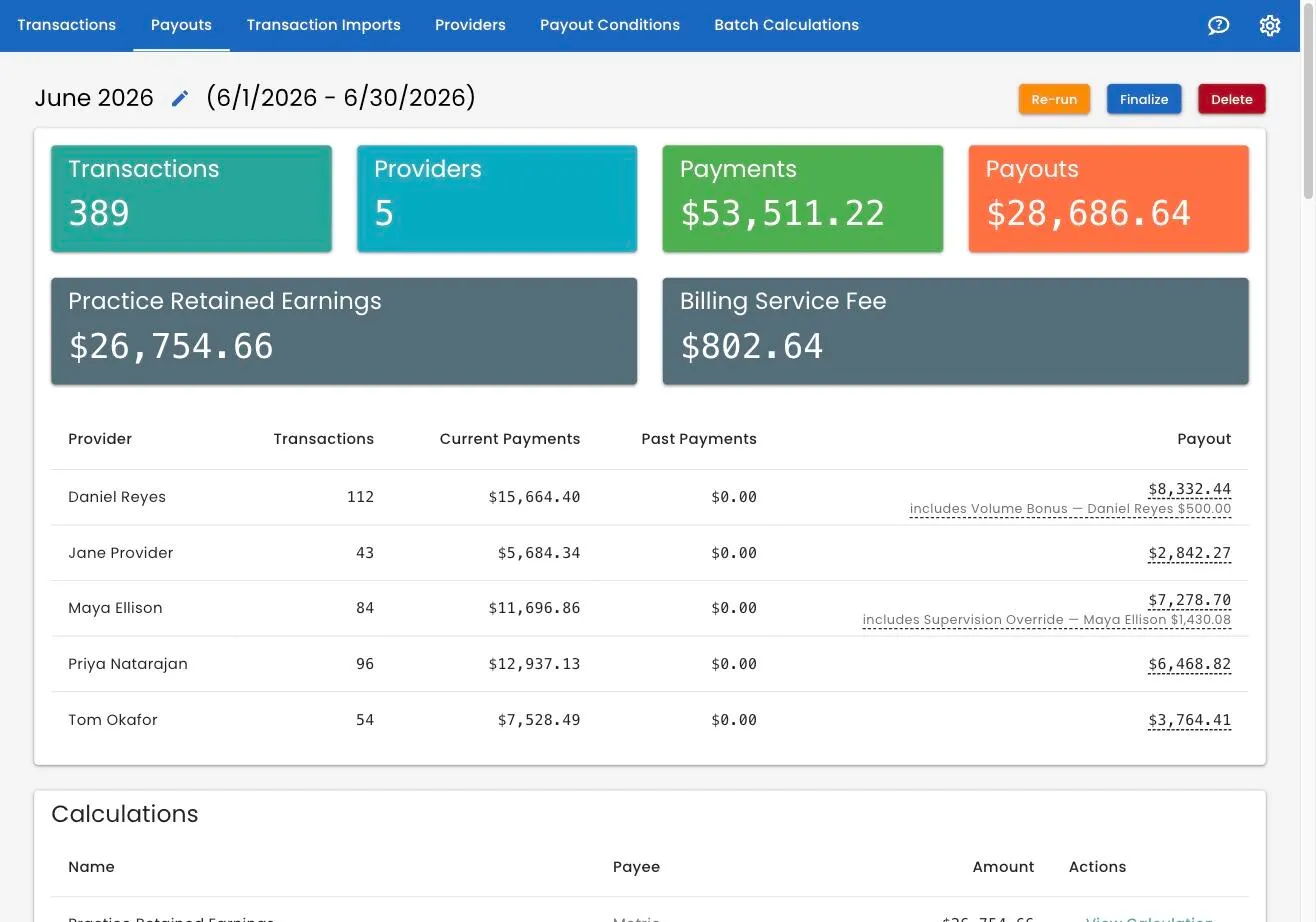
Task: Open Priya Natarajan payout $6,468.82
Action: click(x=1189, y=664)
